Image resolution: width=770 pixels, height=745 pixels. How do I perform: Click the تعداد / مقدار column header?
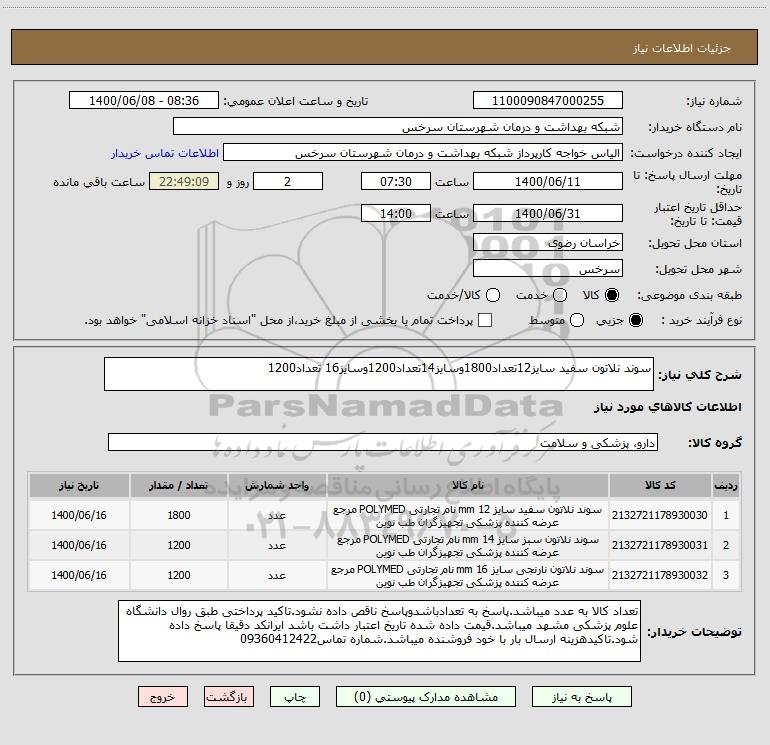coord(179,486)
